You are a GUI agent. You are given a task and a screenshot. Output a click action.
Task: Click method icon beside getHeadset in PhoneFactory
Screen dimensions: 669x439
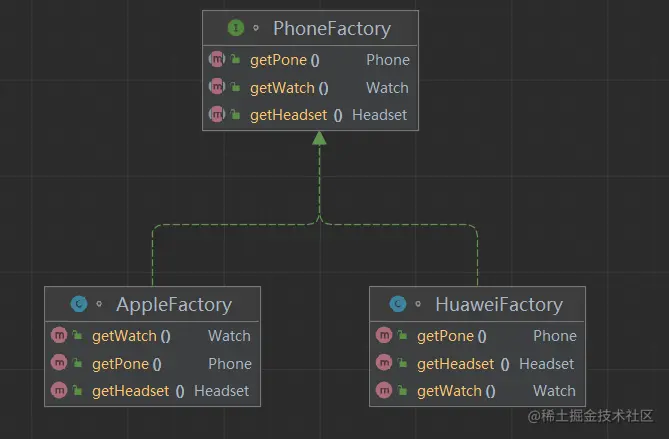[216, 115]
